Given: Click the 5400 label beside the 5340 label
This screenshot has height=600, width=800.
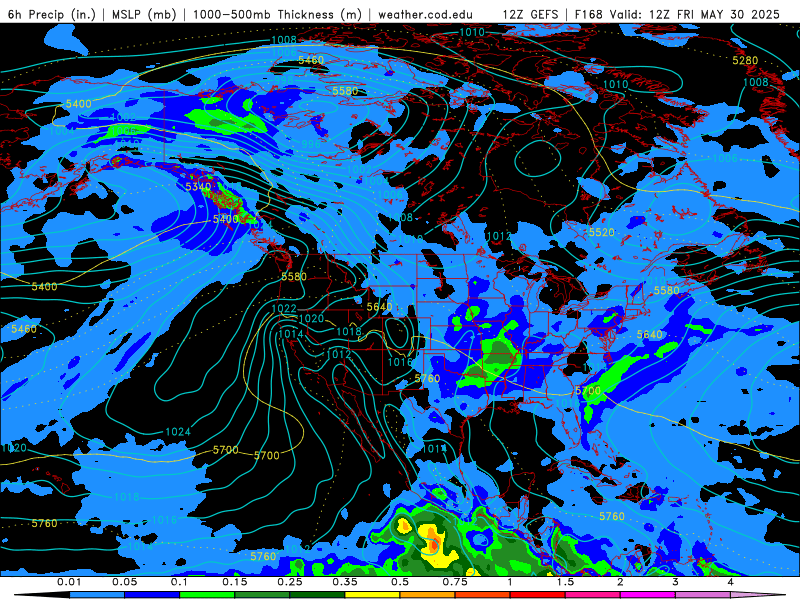Looking at the screenshot, I should pyautogui.click(x=226, y=219).
